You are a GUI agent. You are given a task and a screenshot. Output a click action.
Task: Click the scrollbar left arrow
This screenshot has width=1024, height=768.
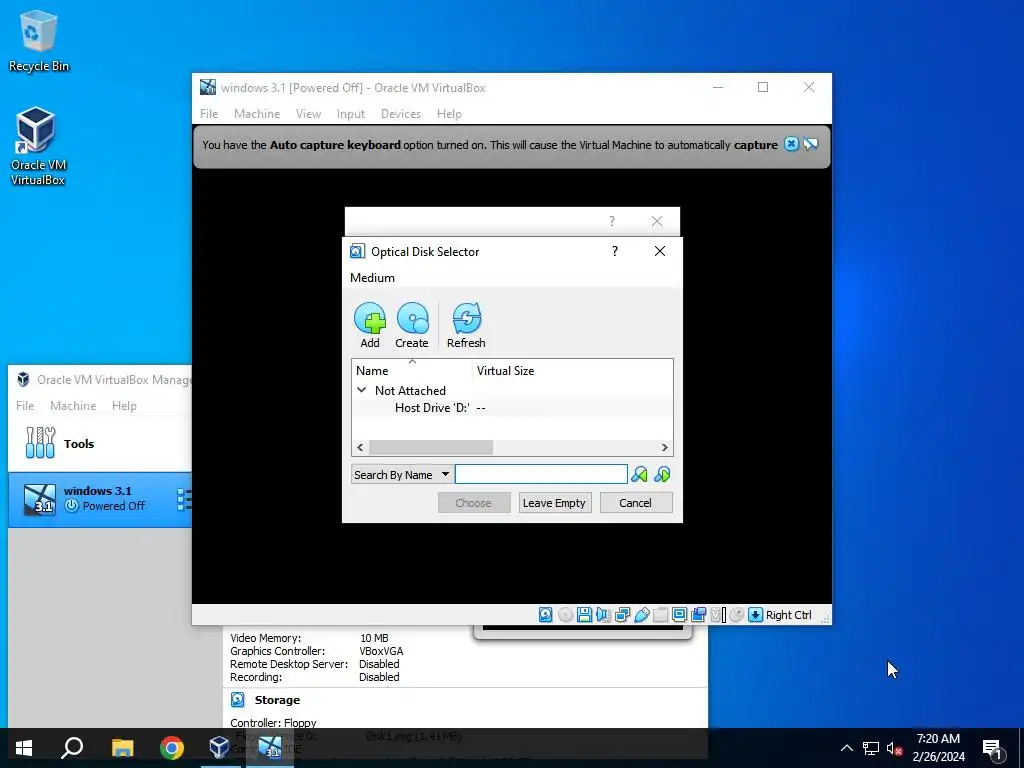[360, 447]
